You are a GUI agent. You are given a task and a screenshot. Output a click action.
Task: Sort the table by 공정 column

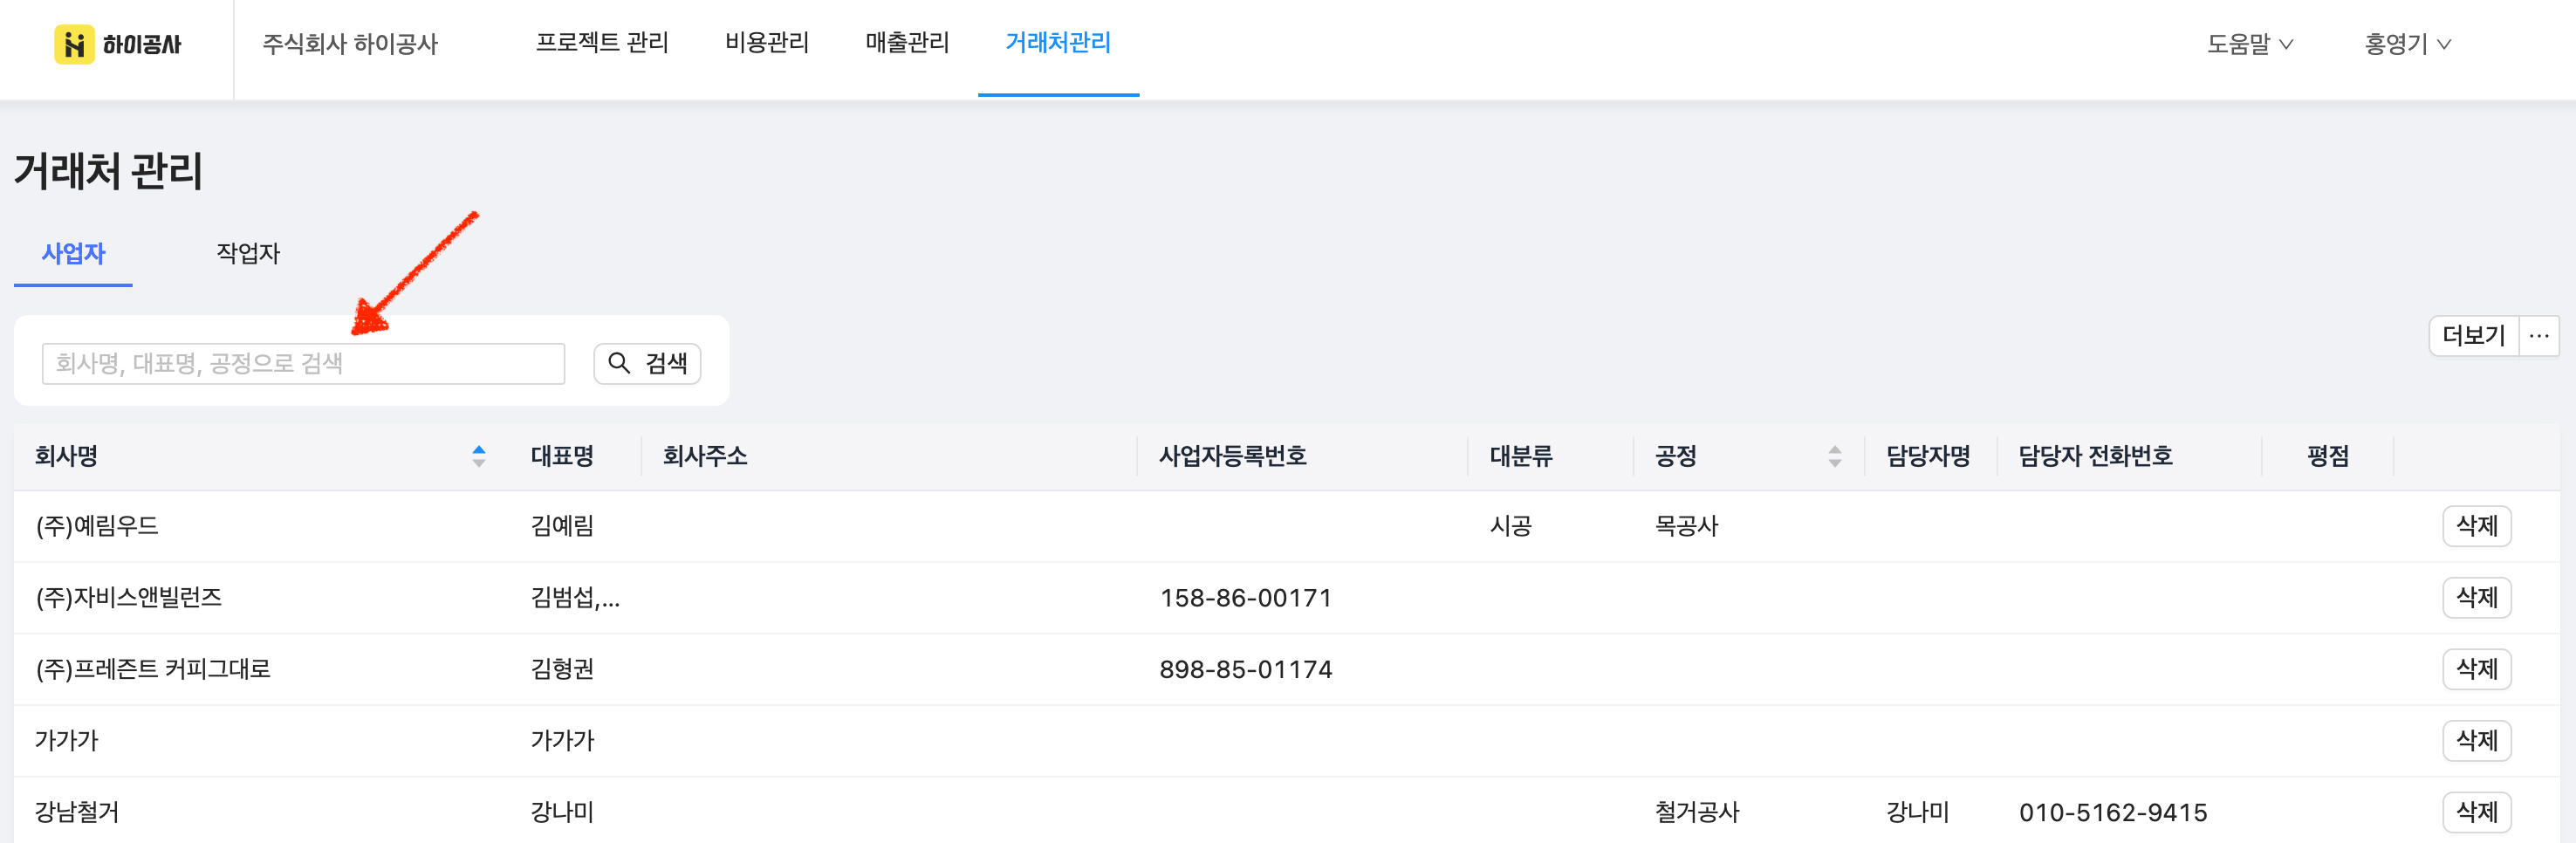1834,456
